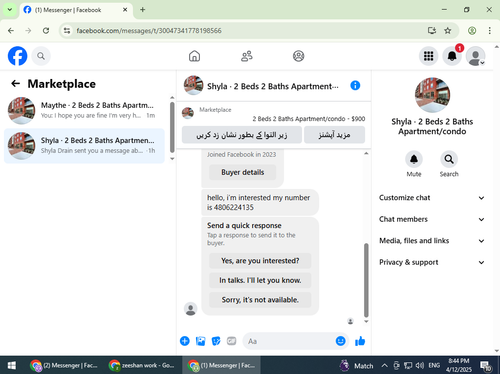The image size is (500, 374).
Task: Open the Maythe 2 Beds conversation
Action: [x=84, y=110]
